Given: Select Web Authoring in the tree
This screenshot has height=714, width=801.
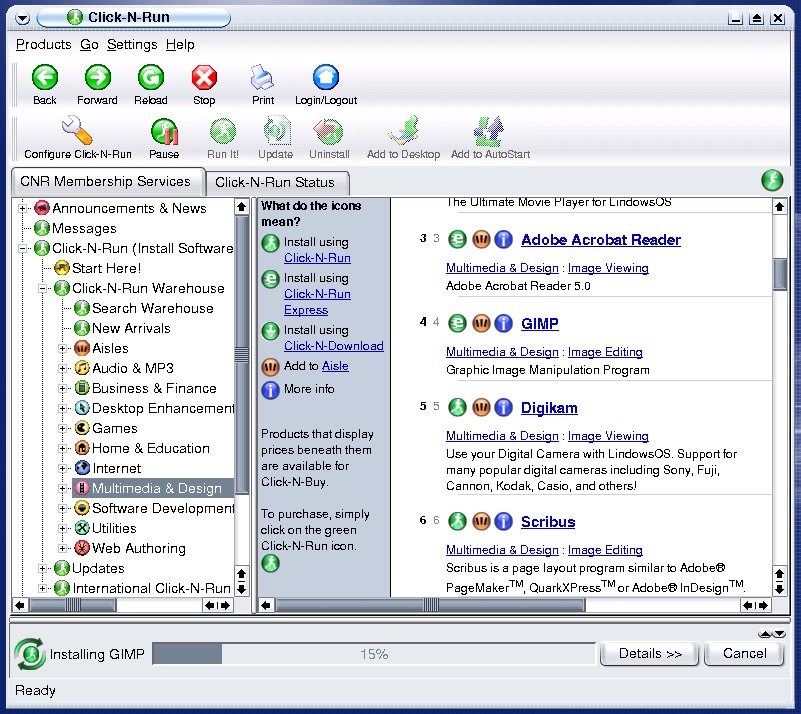Looking at the screenshot, I should pos(138,549).
